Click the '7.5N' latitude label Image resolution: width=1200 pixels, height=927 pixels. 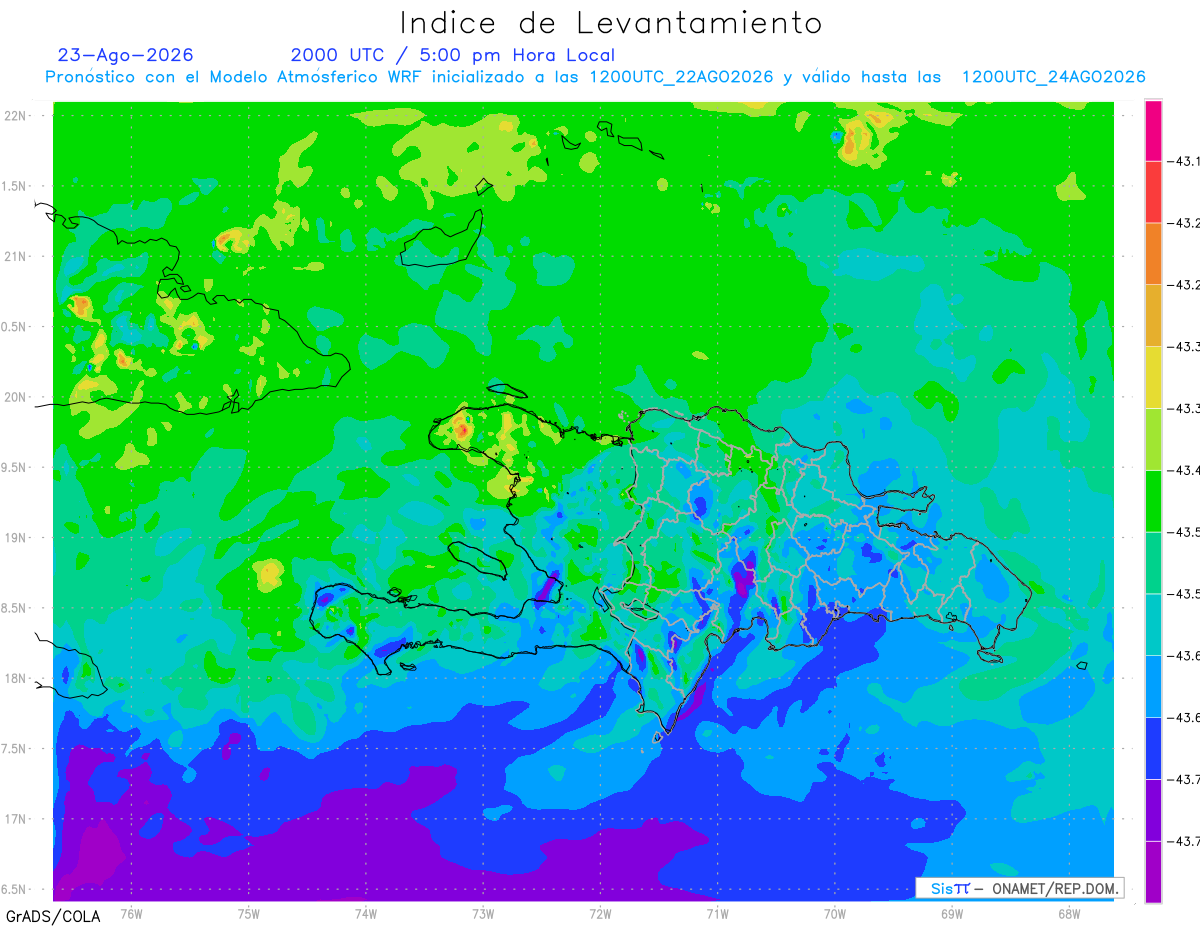13,749
